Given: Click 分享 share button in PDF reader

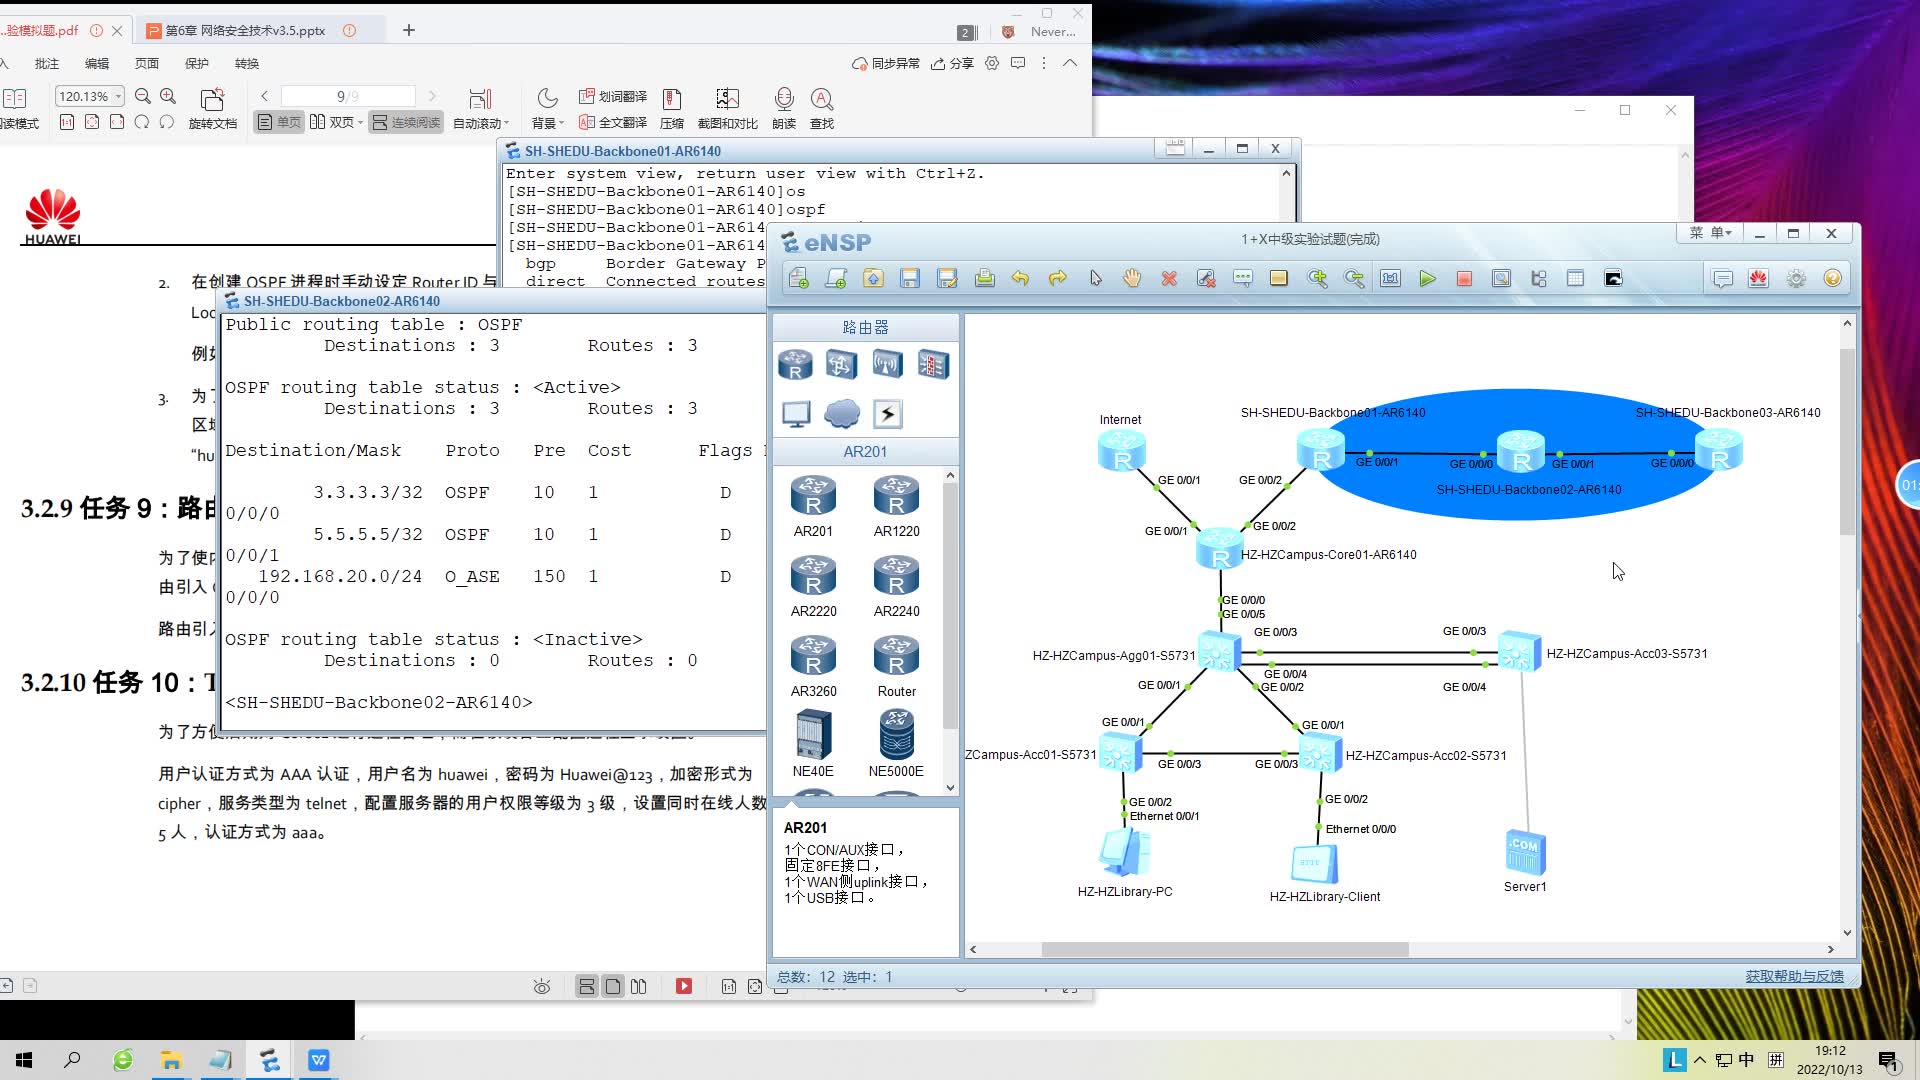Looking at the screenshot, I should (x=952, y=63).
